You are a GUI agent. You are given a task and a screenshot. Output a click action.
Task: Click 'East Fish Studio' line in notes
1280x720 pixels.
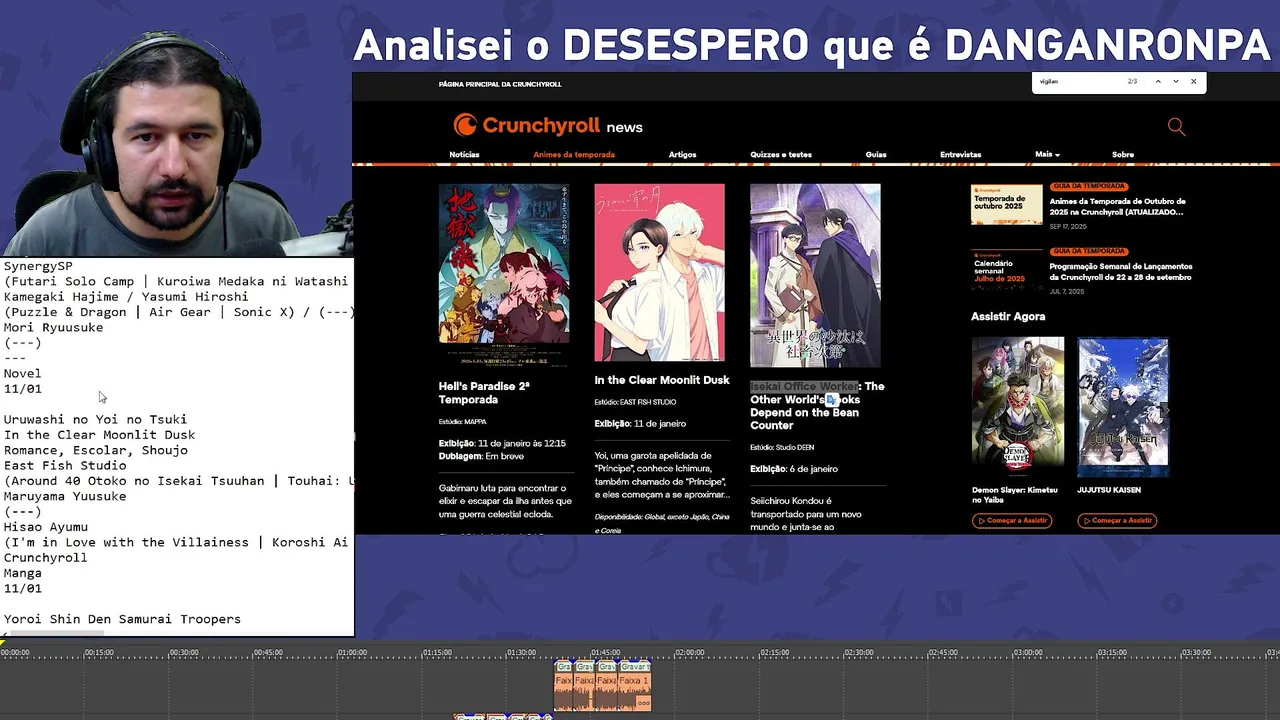[x=65, y=465]
